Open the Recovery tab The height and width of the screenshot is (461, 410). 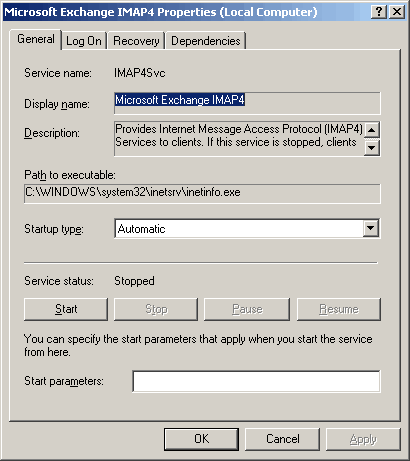(x=136, y=41)
